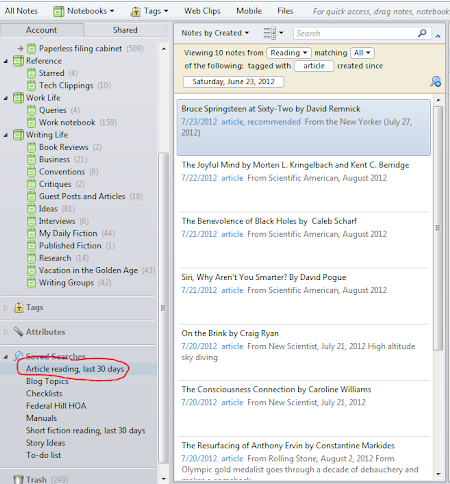Image resolution: width=450 pixels, height=484 pixels.
Task: Click the Saved Searches magnifier icon
Action: tap(19, 356)
